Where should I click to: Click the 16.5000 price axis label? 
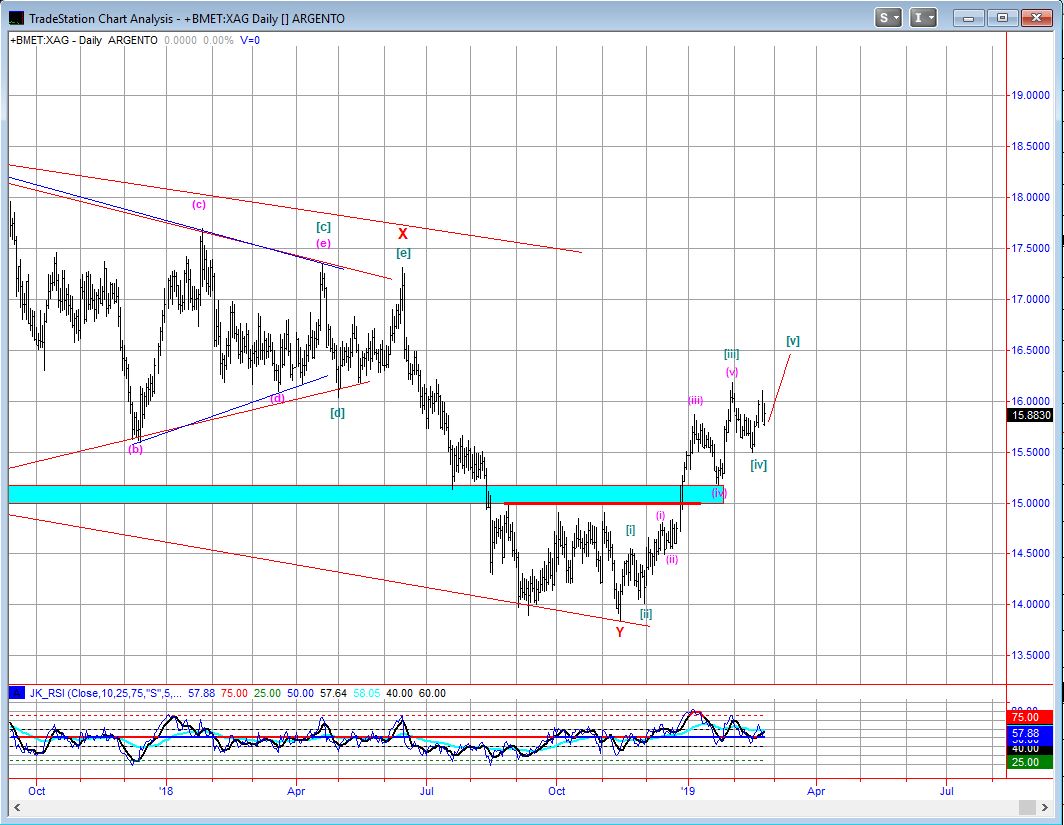pyautogui.click(x=1030, y=350)
